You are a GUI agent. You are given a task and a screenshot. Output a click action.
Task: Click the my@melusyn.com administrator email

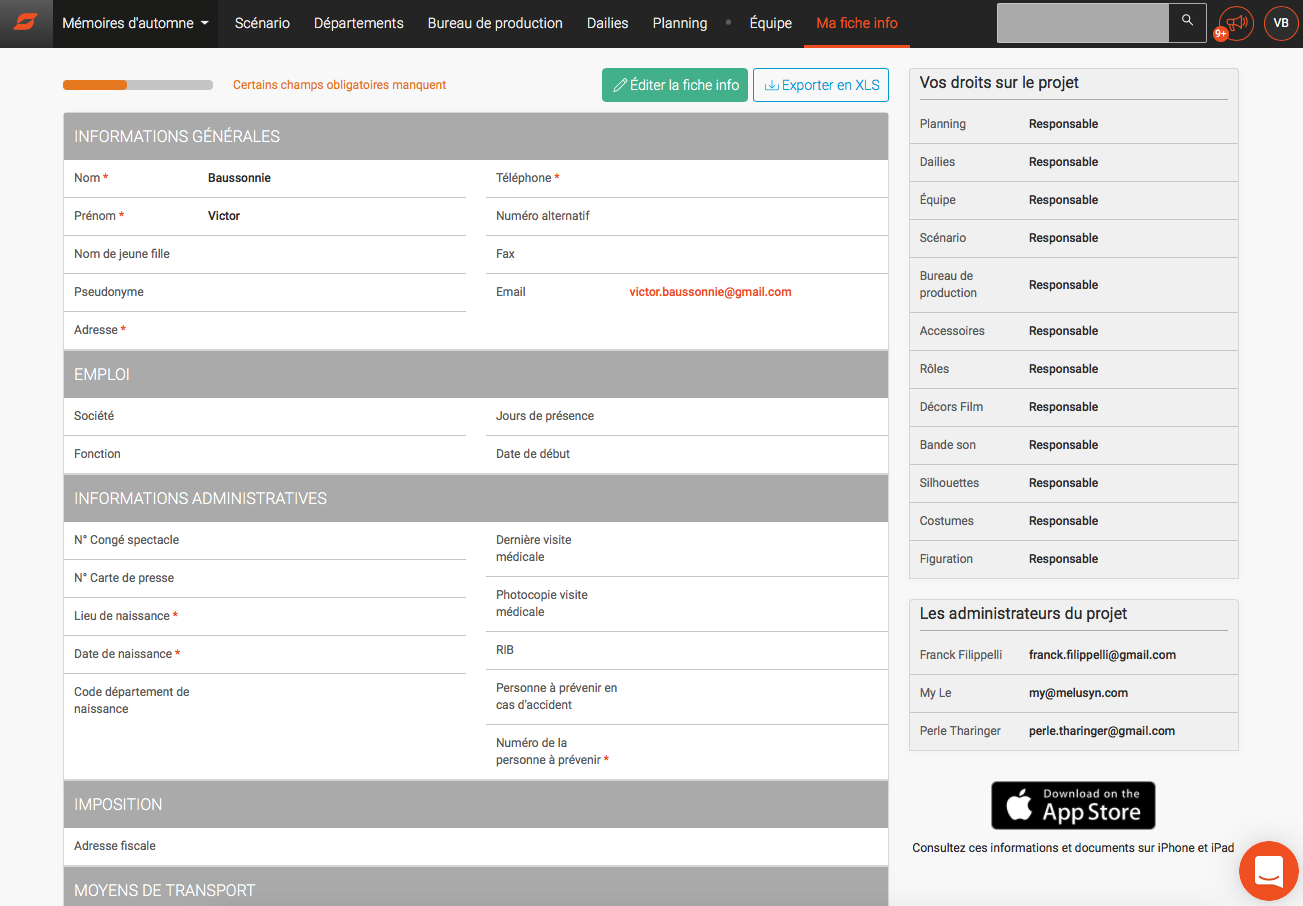click(1078, 693)
